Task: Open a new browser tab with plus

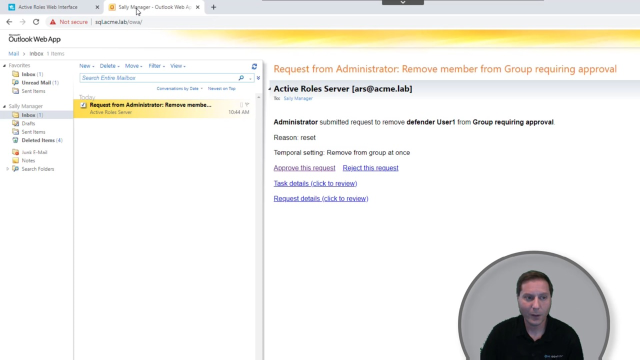Action: pyautogui.click(x=213, y=7)
